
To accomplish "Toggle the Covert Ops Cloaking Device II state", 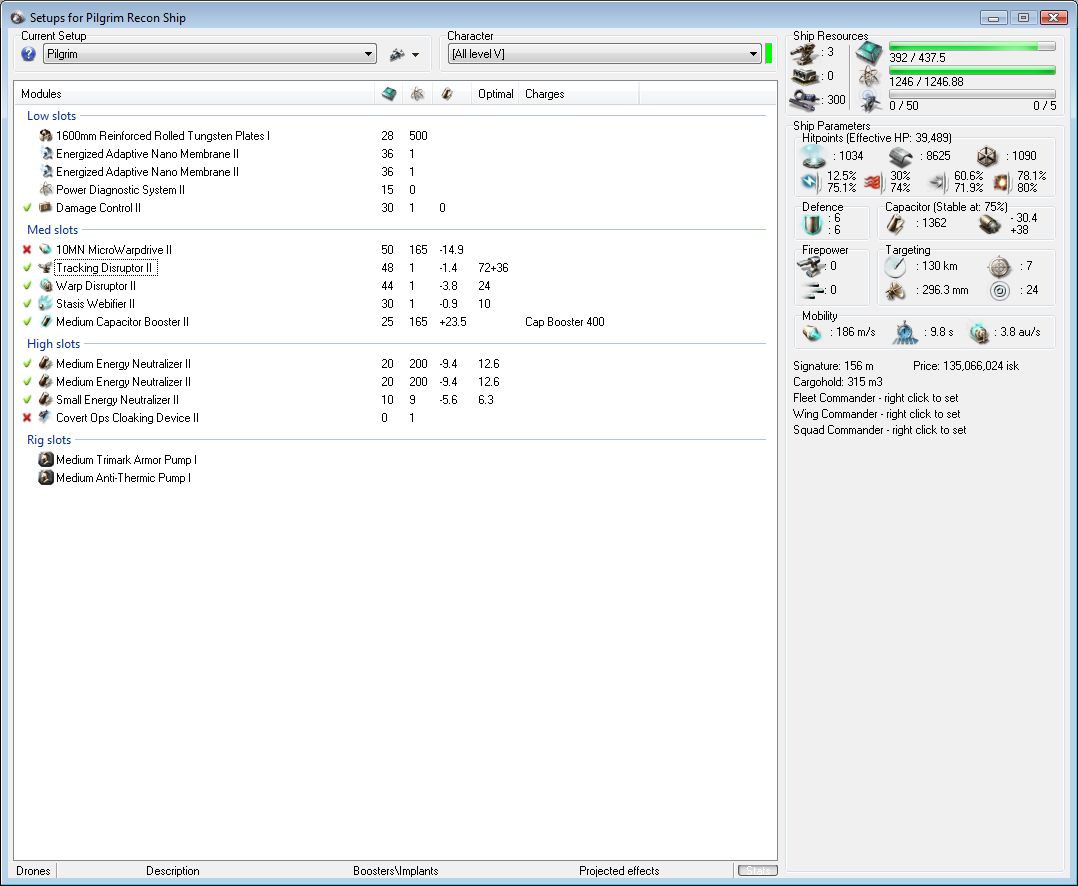I will click(28, 417).
